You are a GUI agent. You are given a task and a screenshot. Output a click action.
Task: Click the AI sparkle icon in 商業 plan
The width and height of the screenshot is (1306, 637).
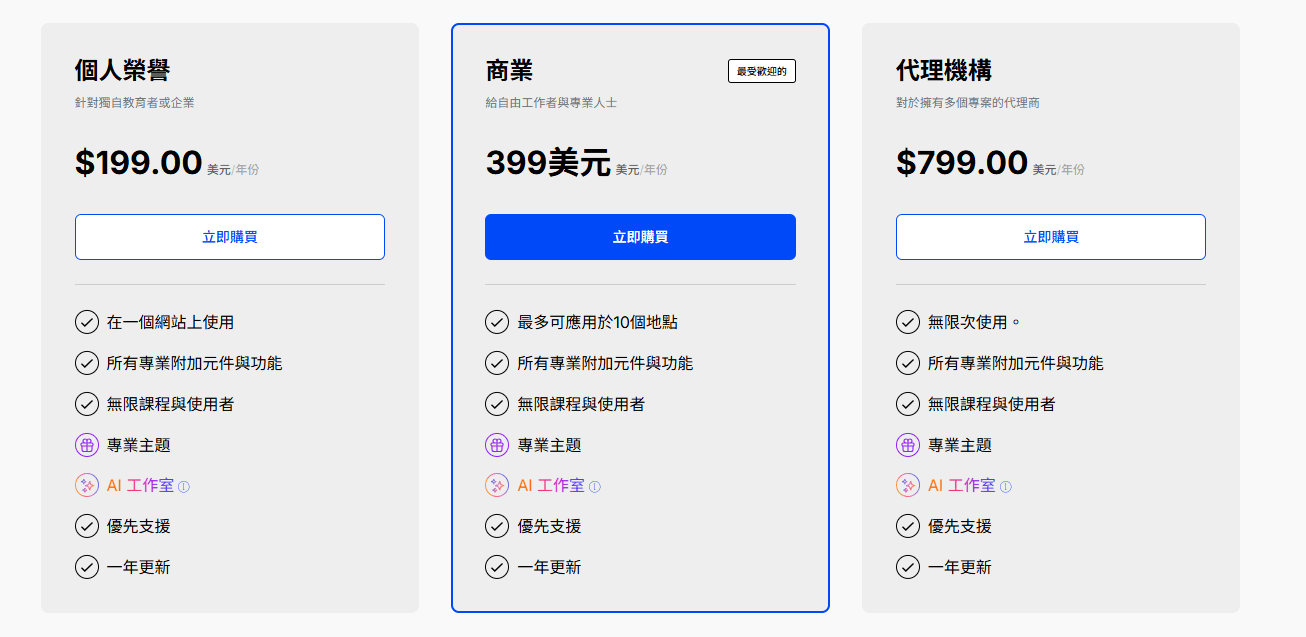pyautogui.click(x=497, y=486)
